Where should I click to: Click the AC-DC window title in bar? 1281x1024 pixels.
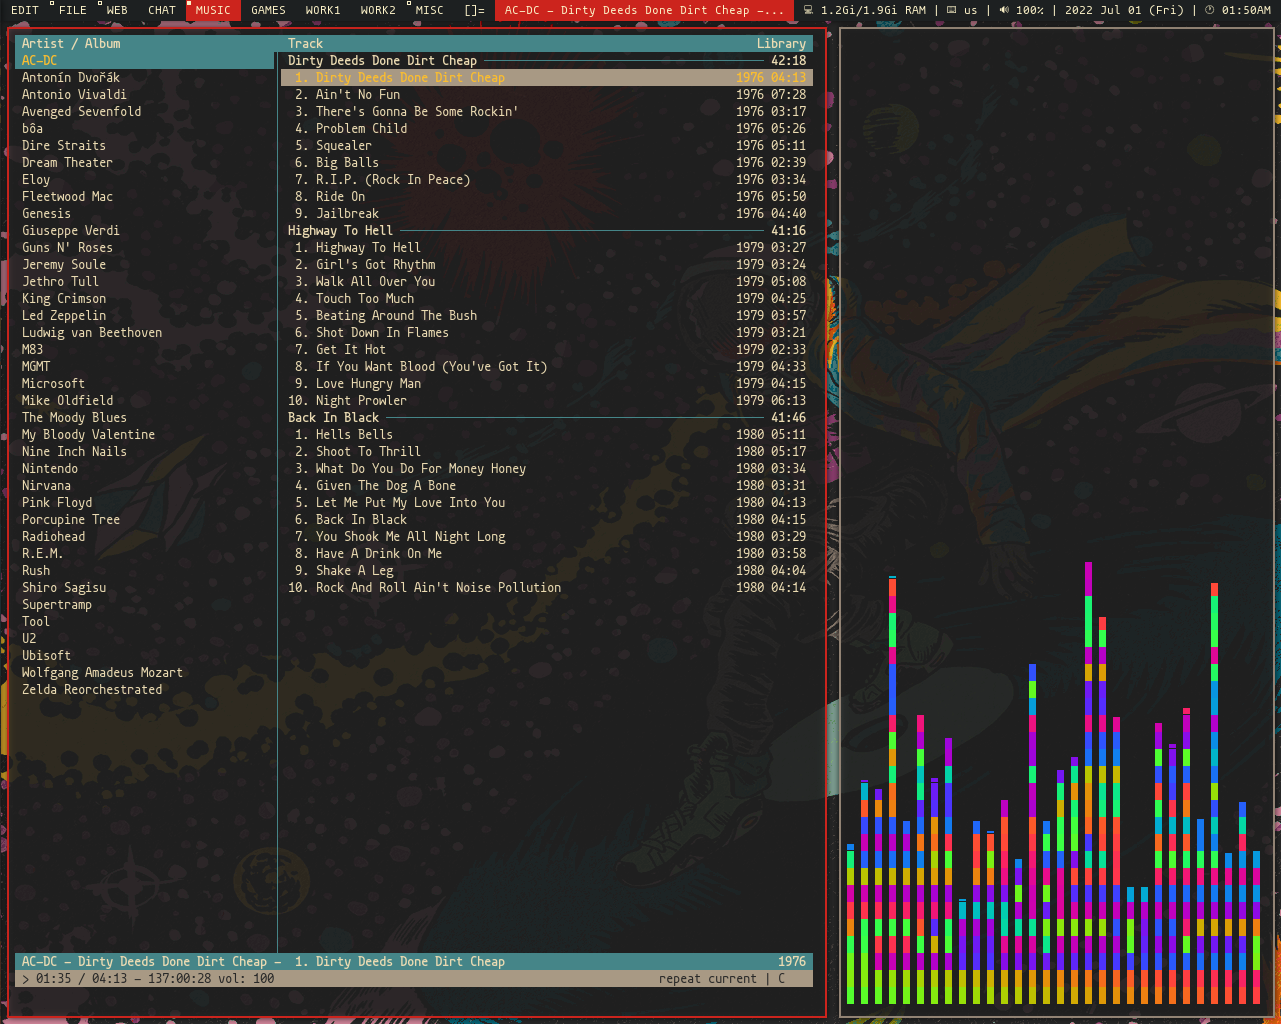[644, 10]
